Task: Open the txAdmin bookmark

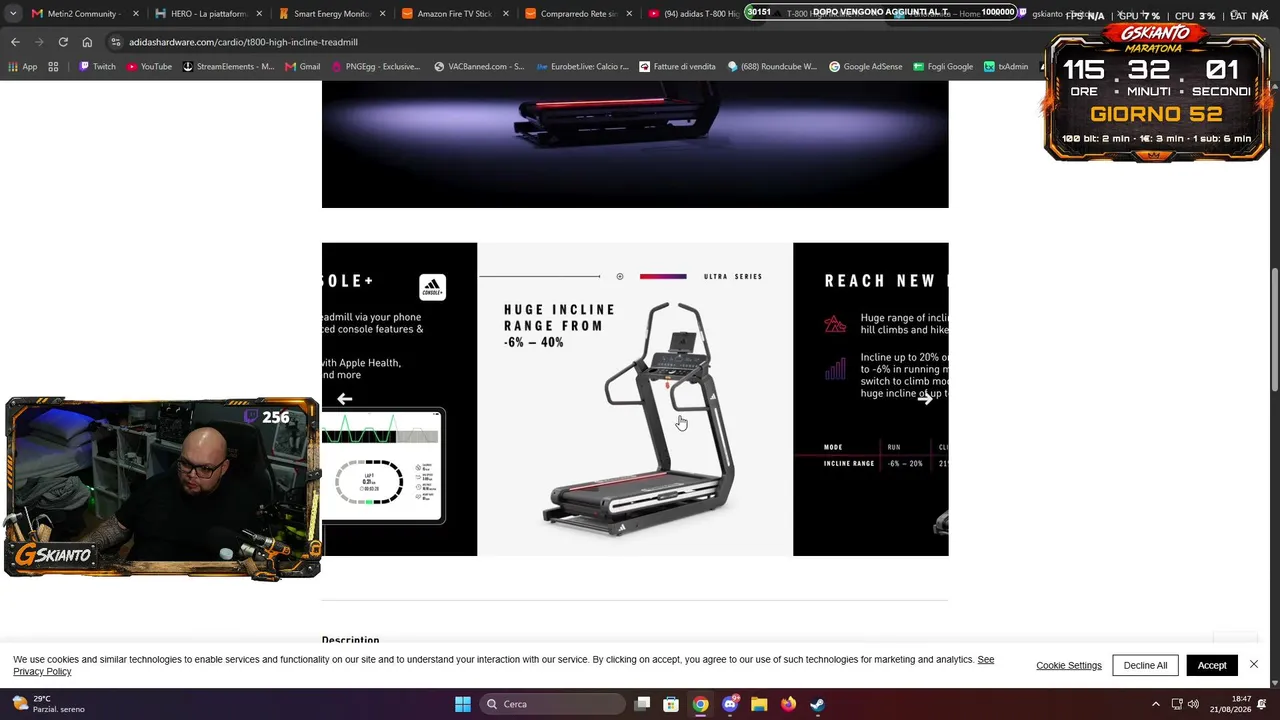Action: point(1006,67)
